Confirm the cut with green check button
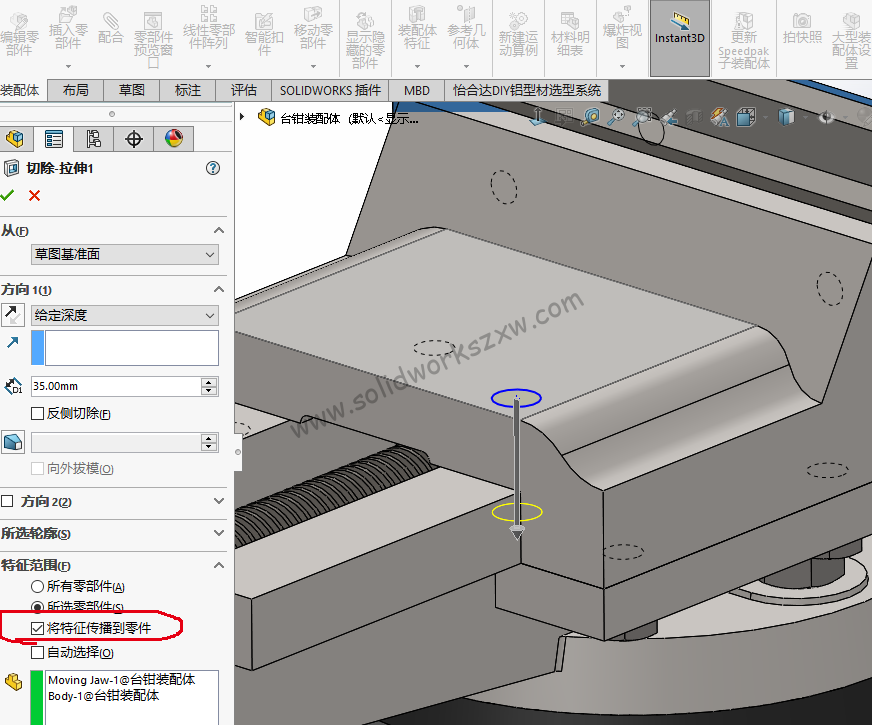Screen dimensions: 872x725 click(x=12, y=195)
